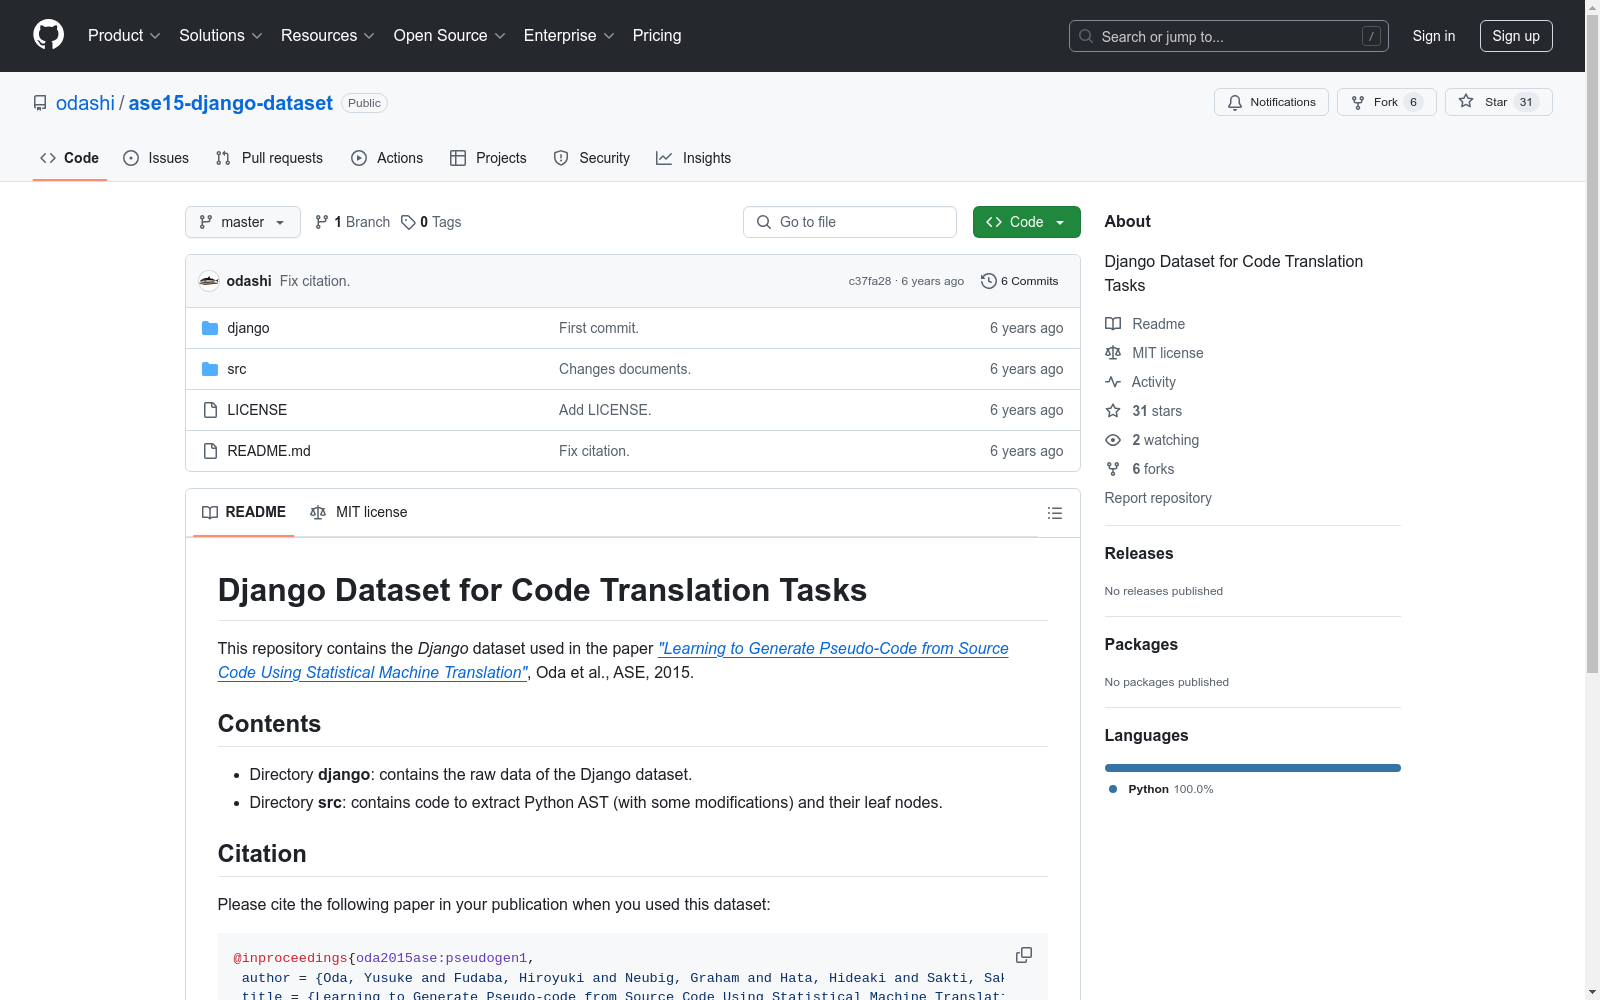The width and height of the screenshot is (1600, 1000).
Task: Switch to the Issues tab
Action: (156, 158)
